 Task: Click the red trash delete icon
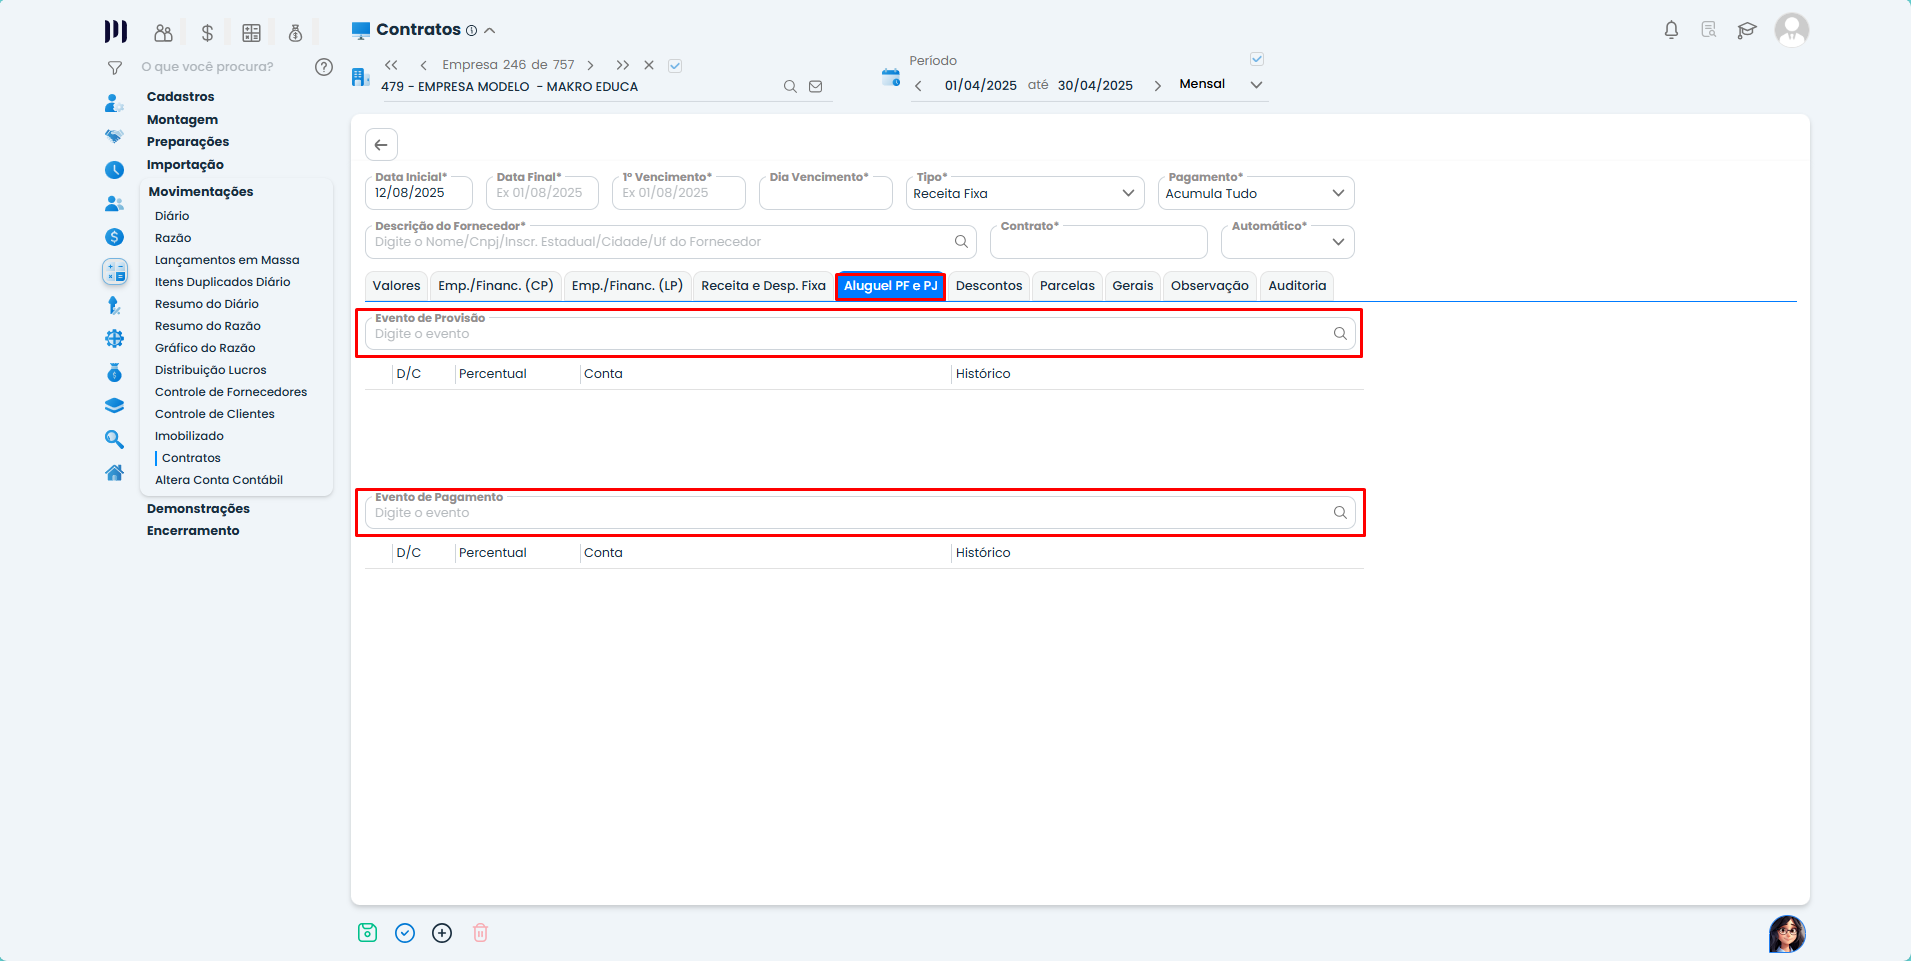click(480, 933)
